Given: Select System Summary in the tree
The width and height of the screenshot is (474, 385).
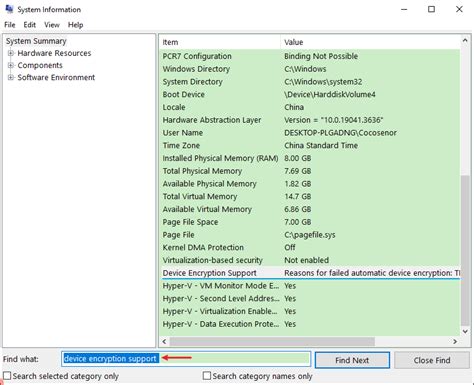Looking at the screenshot, I should pos(36,41).
